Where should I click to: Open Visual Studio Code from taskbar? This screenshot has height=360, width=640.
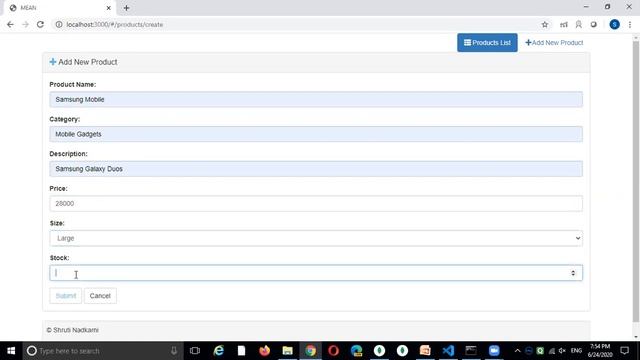click(x=448, y=351)
